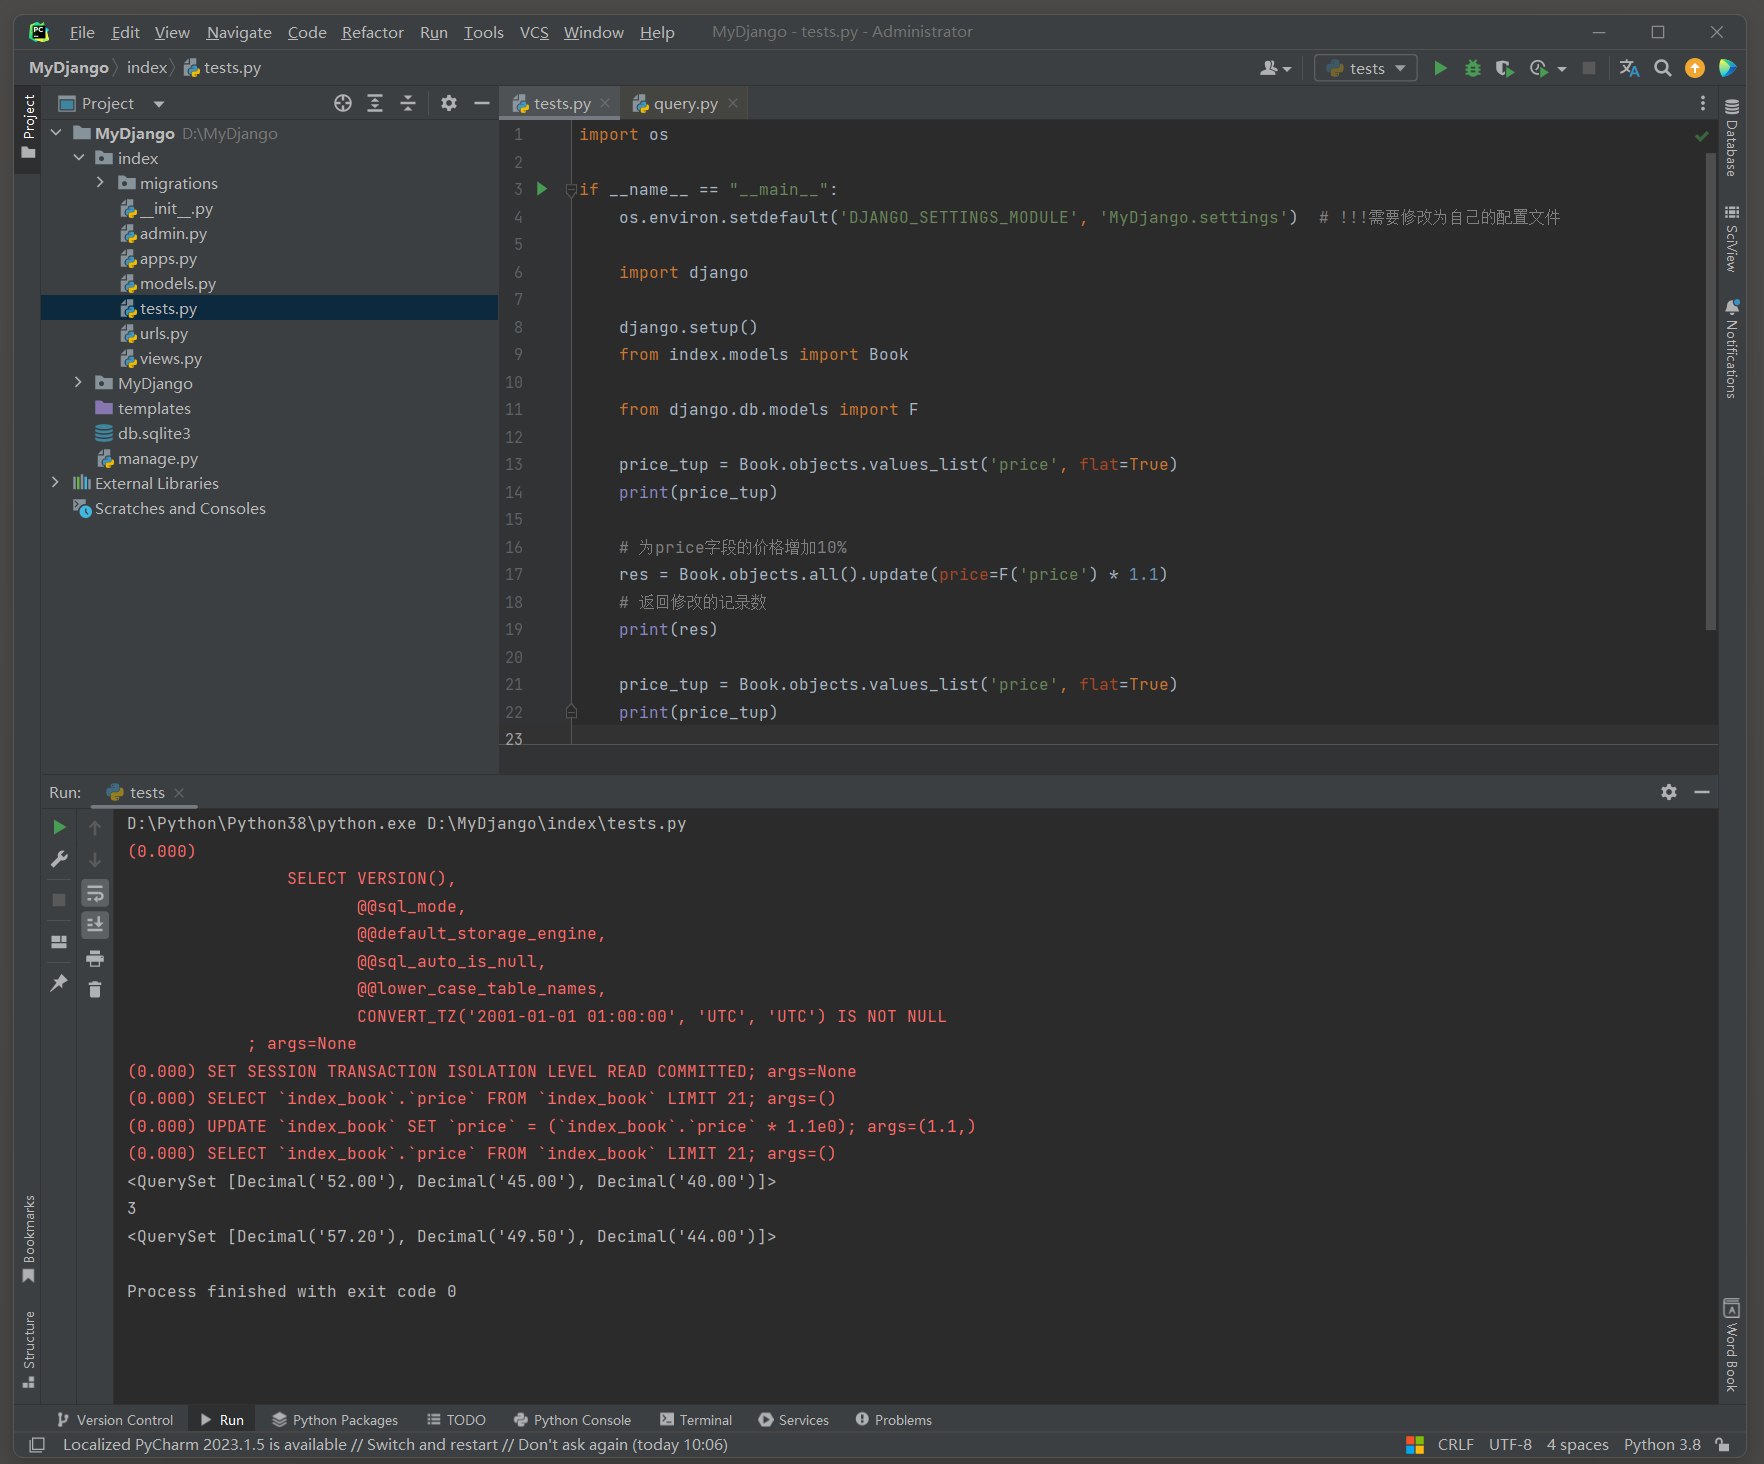Viewport: 1764px width, 1464px height.
Task: Open the Terminal tool window
Action: tap(696, 1420)
